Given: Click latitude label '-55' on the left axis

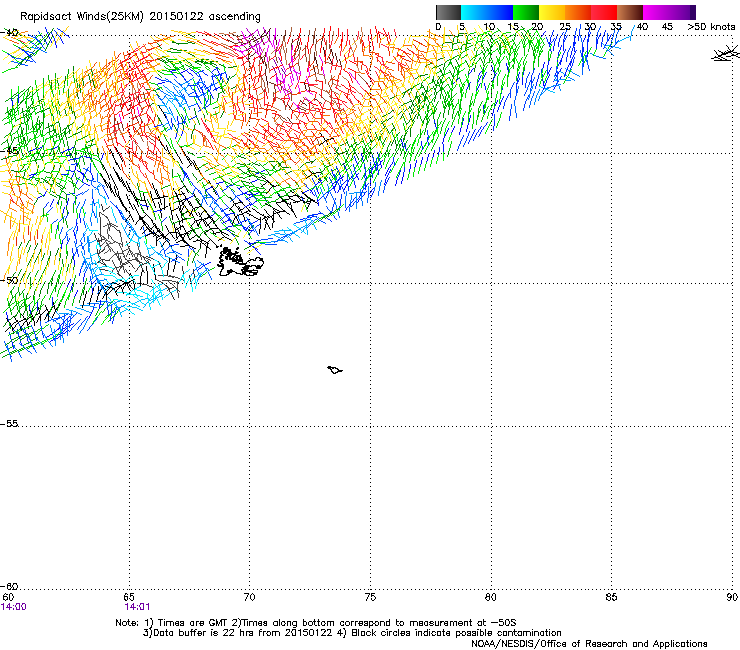Looking at the screenshot, I should pyautogui.click(x=9, y=424).
